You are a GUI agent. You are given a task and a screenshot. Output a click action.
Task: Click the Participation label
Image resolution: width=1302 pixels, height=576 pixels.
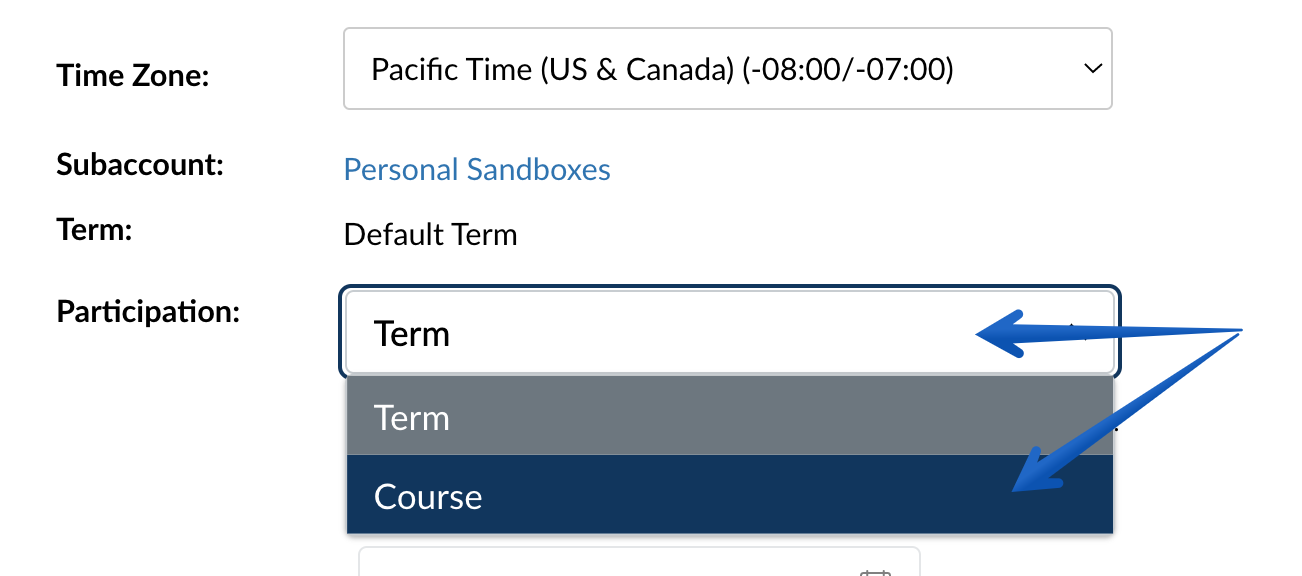pyautogui.click(x=148, y=311)
